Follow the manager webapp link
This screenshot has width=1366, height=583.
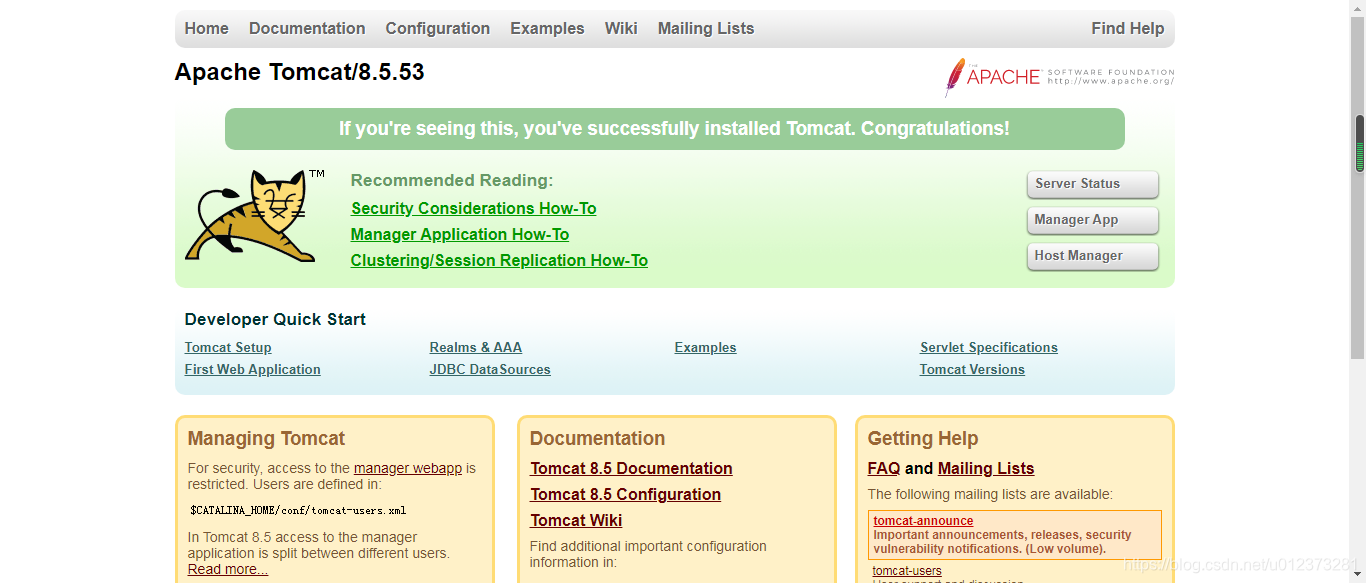(408, 468)
